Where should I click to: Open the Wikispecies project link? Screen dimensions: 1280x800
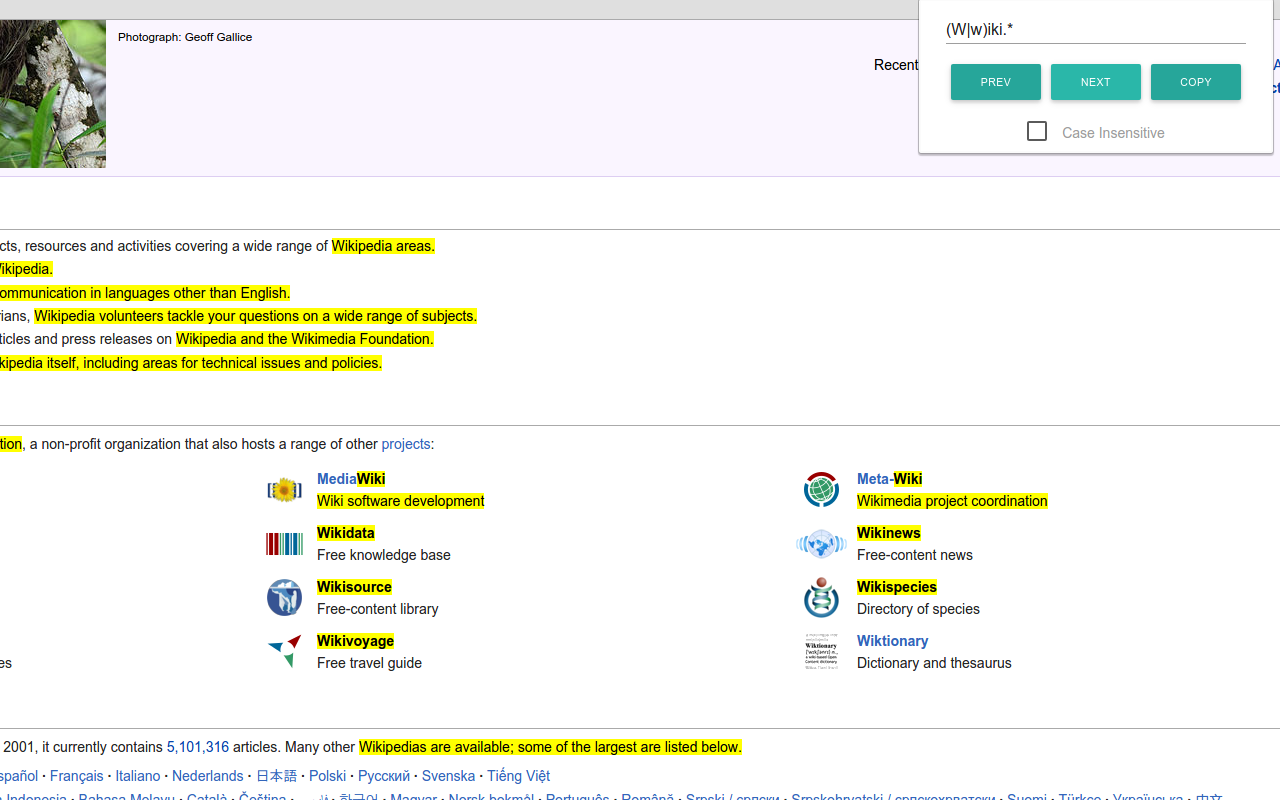pos(897,587)
